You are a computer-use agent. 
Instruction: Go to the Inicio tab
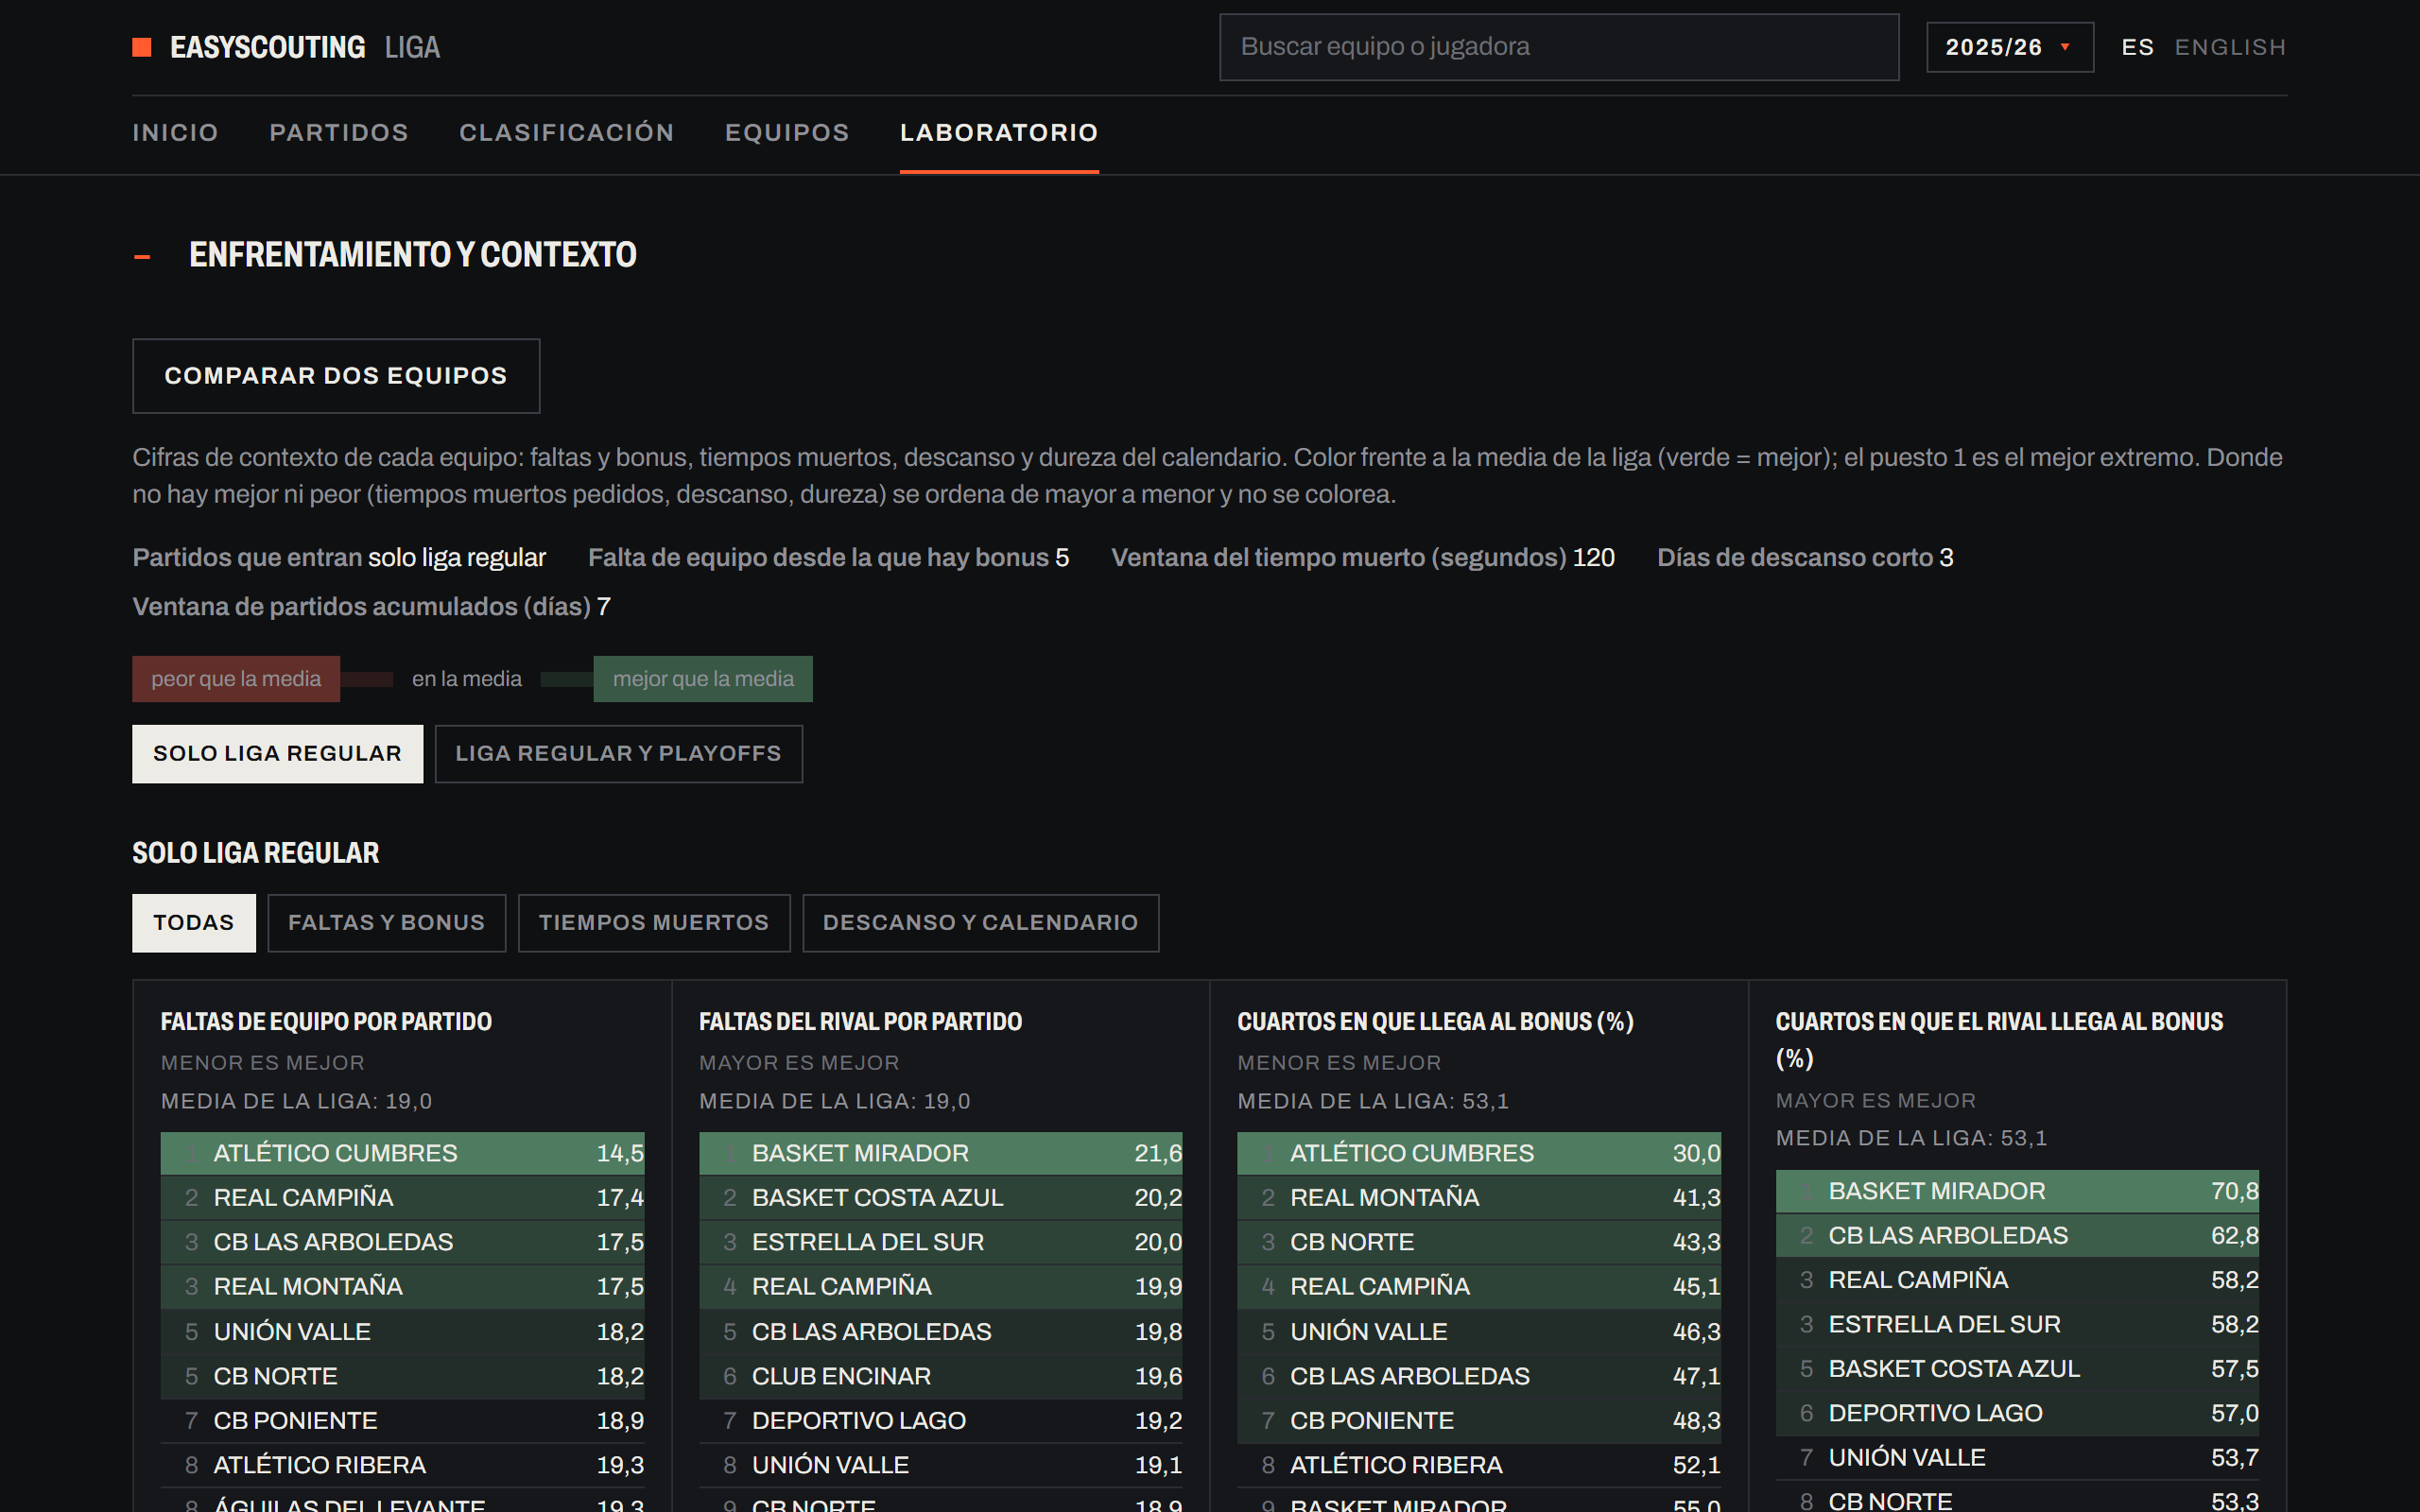175,133
